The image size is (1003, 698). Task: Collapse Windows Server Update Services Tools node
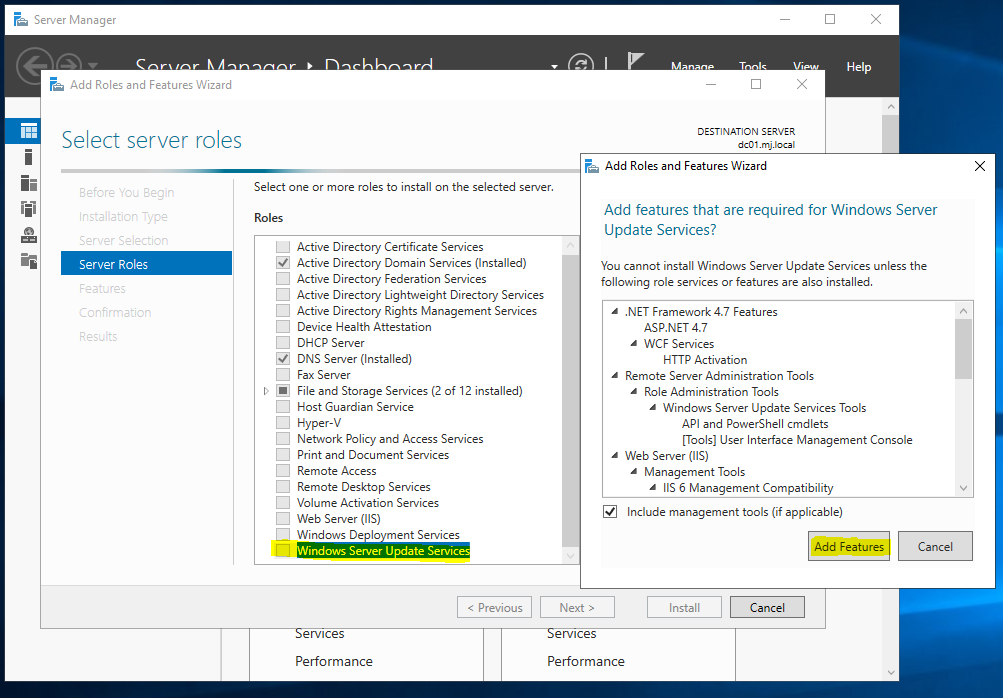(653, 408)
